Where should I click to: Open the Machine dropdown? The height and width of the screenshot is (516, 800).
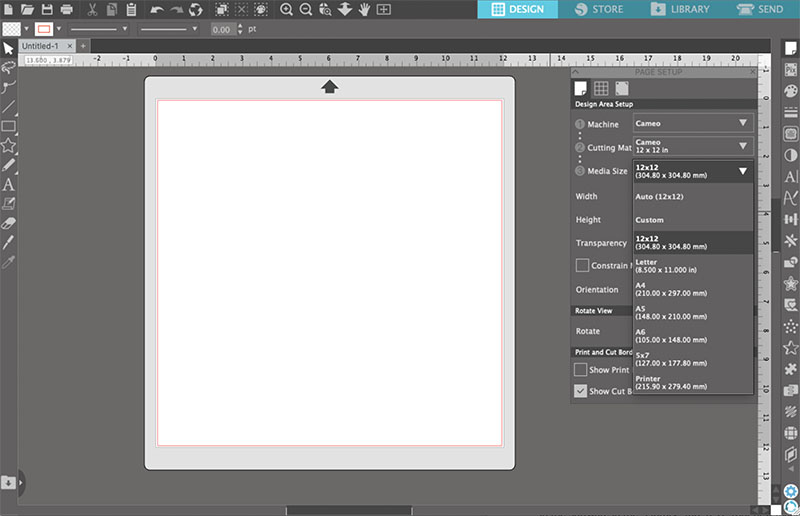[x=693, y=124]
